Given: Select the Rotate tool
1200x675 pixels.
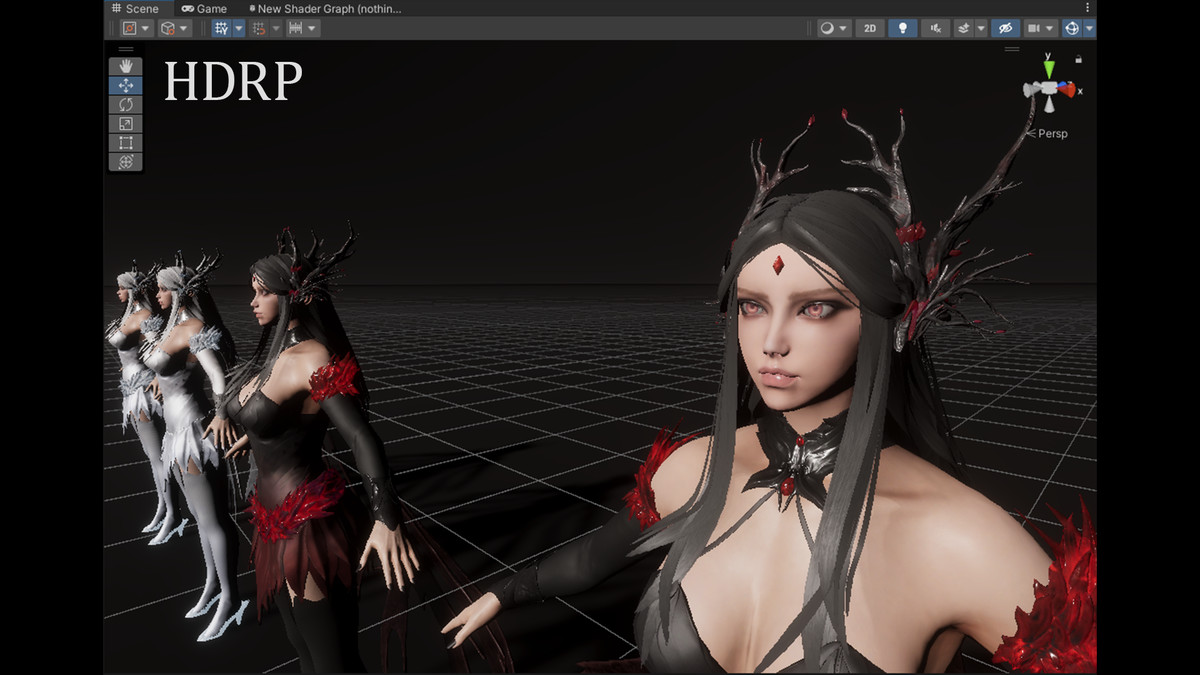Looking at the screenshot, I should (126, 104).
